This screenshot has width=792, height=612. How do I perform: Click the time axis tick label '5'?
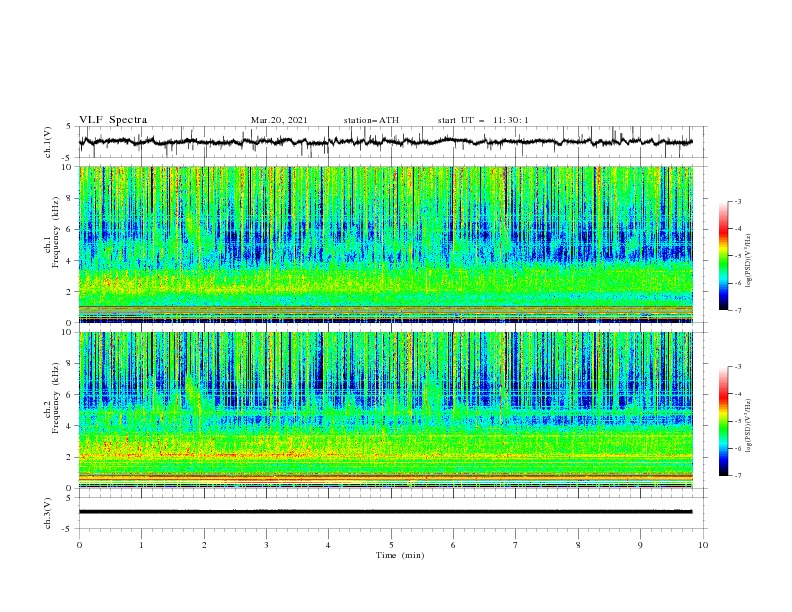click(x=391, y=545)
